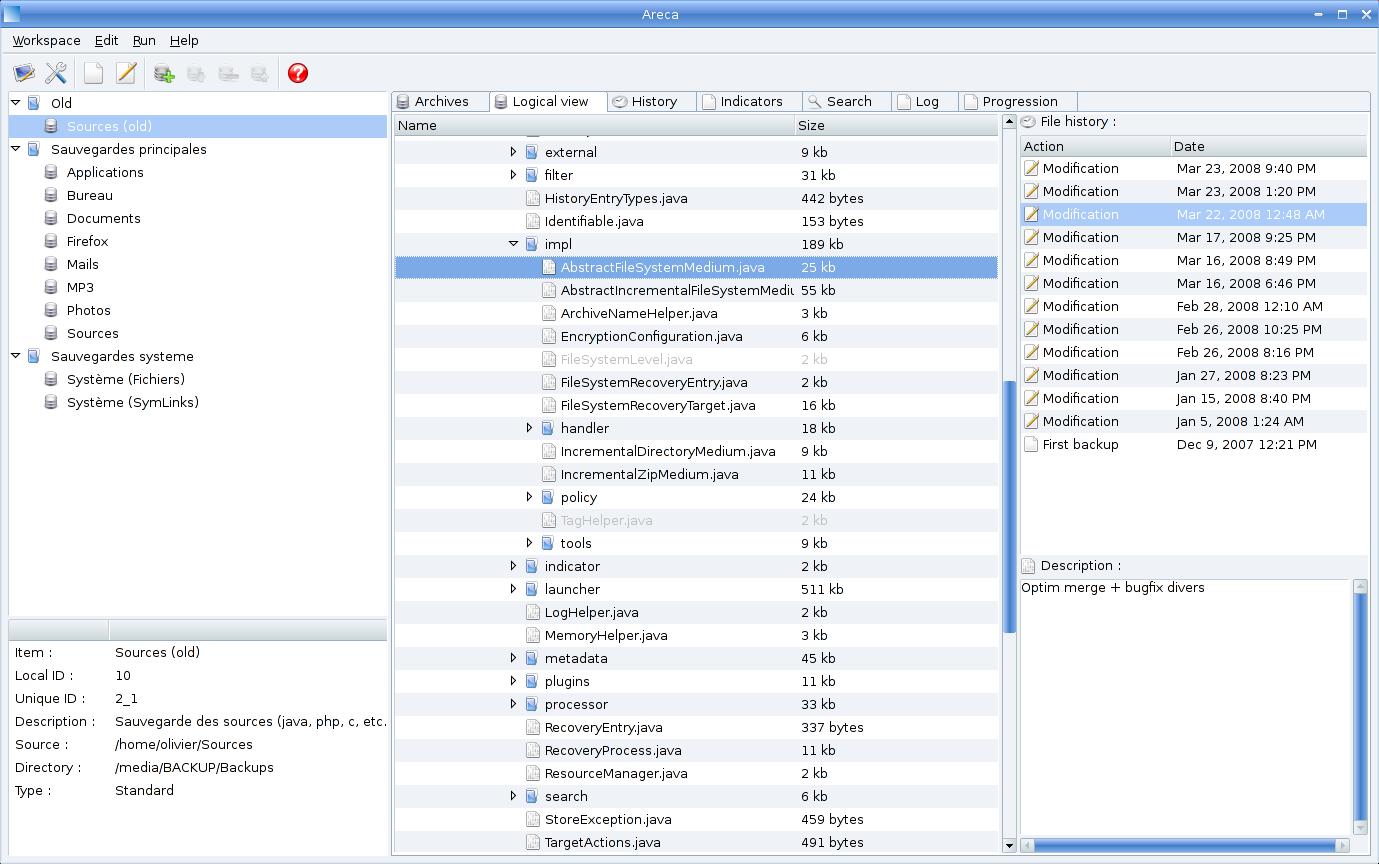Switch to the History tab
1379x864 pixels.
tap(651, 101)
